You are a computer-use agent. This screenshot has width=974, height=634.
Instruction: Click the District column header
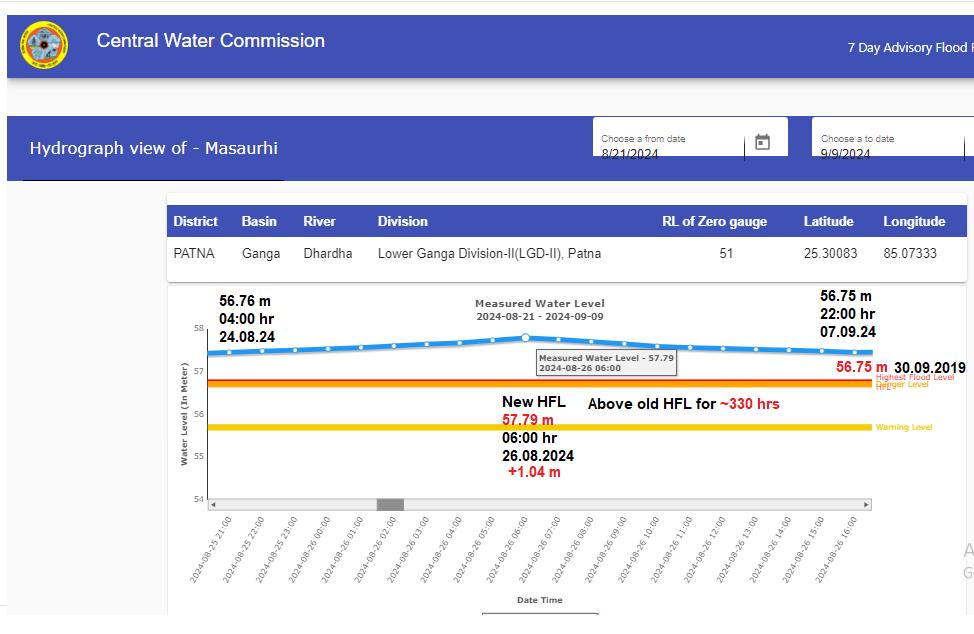coord(195,221)
